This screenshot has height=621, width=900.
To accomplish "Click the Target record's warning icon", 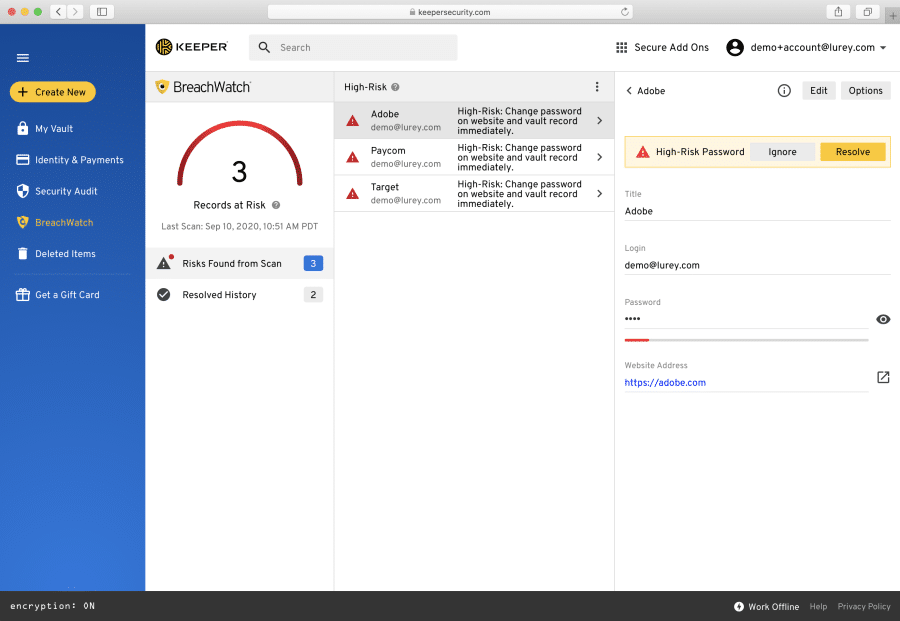I will point(352,194).
